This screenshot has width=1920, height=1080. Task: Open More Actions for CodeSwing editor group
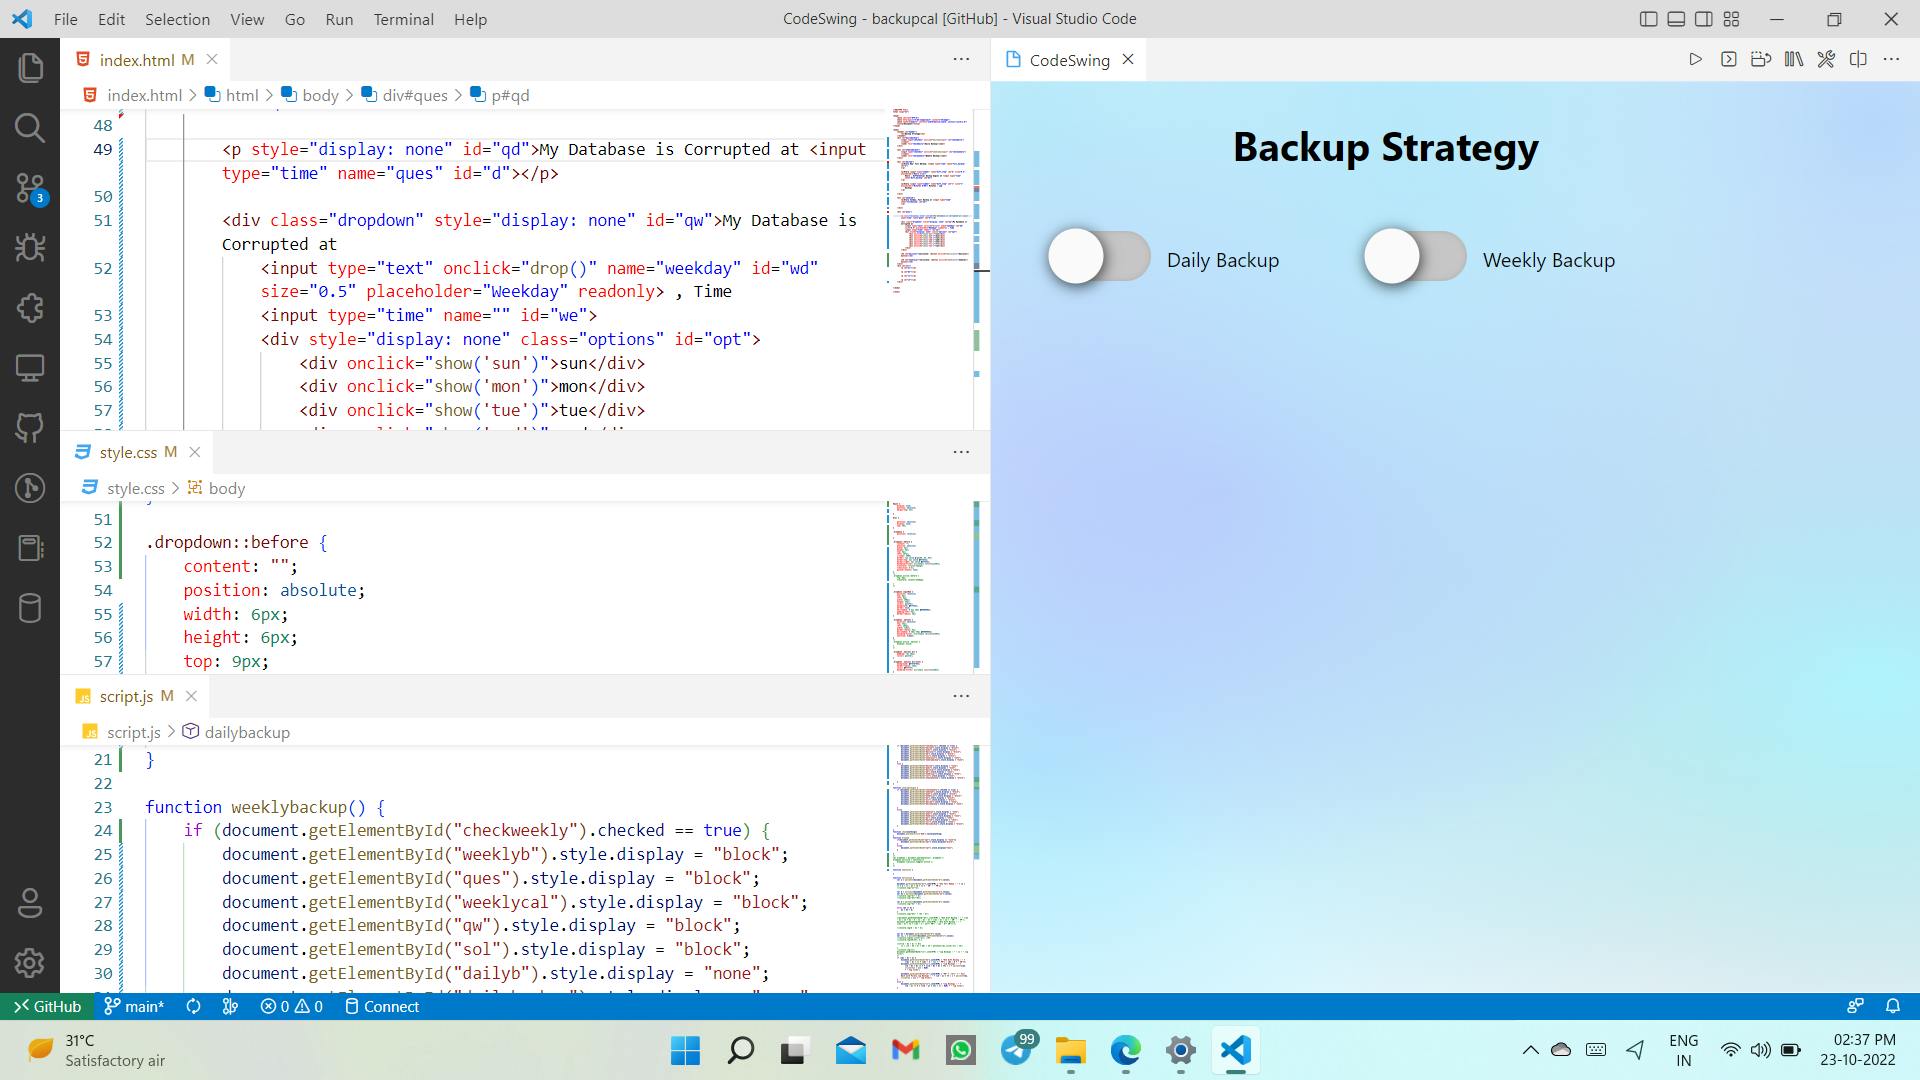pyautogui.click(x=1891, y=60)
